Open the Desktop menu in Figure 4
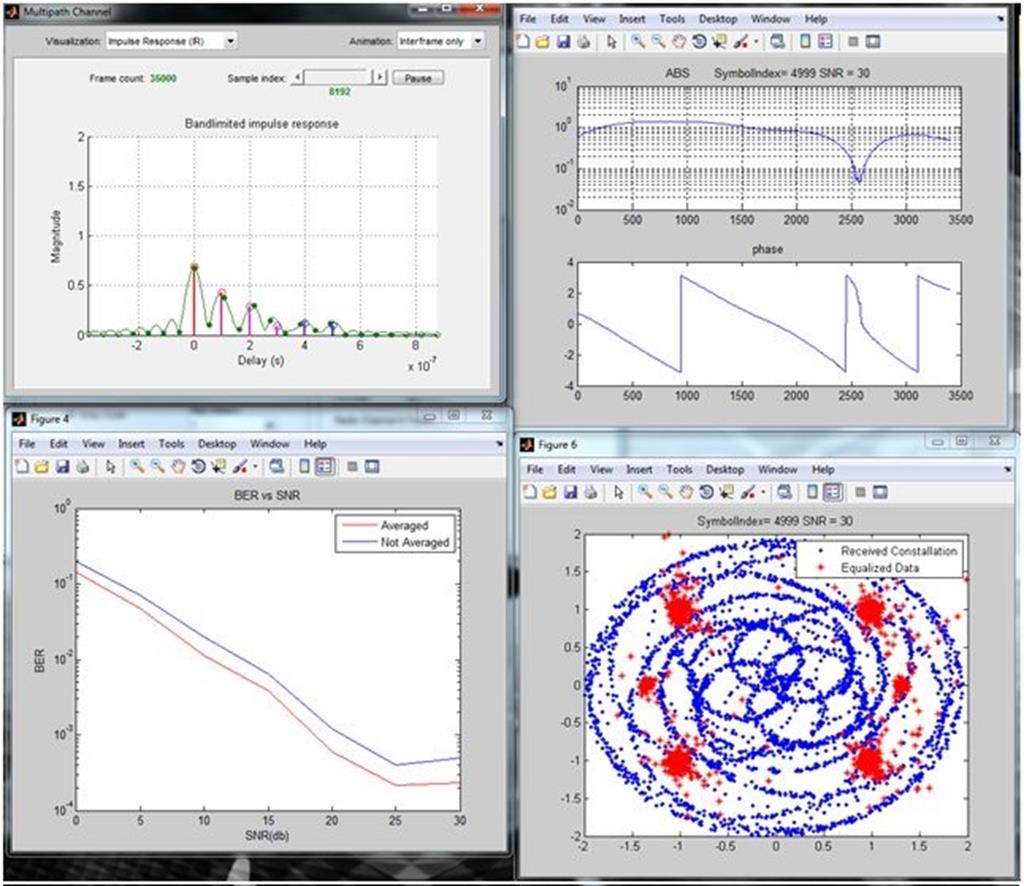 pos(218,443)
